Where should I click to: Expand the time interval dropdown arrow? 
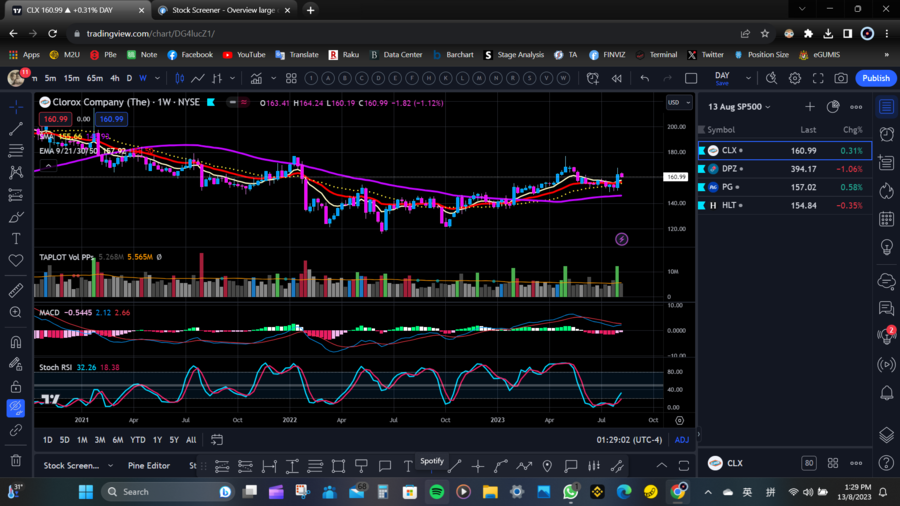click(x=157, y=78)
